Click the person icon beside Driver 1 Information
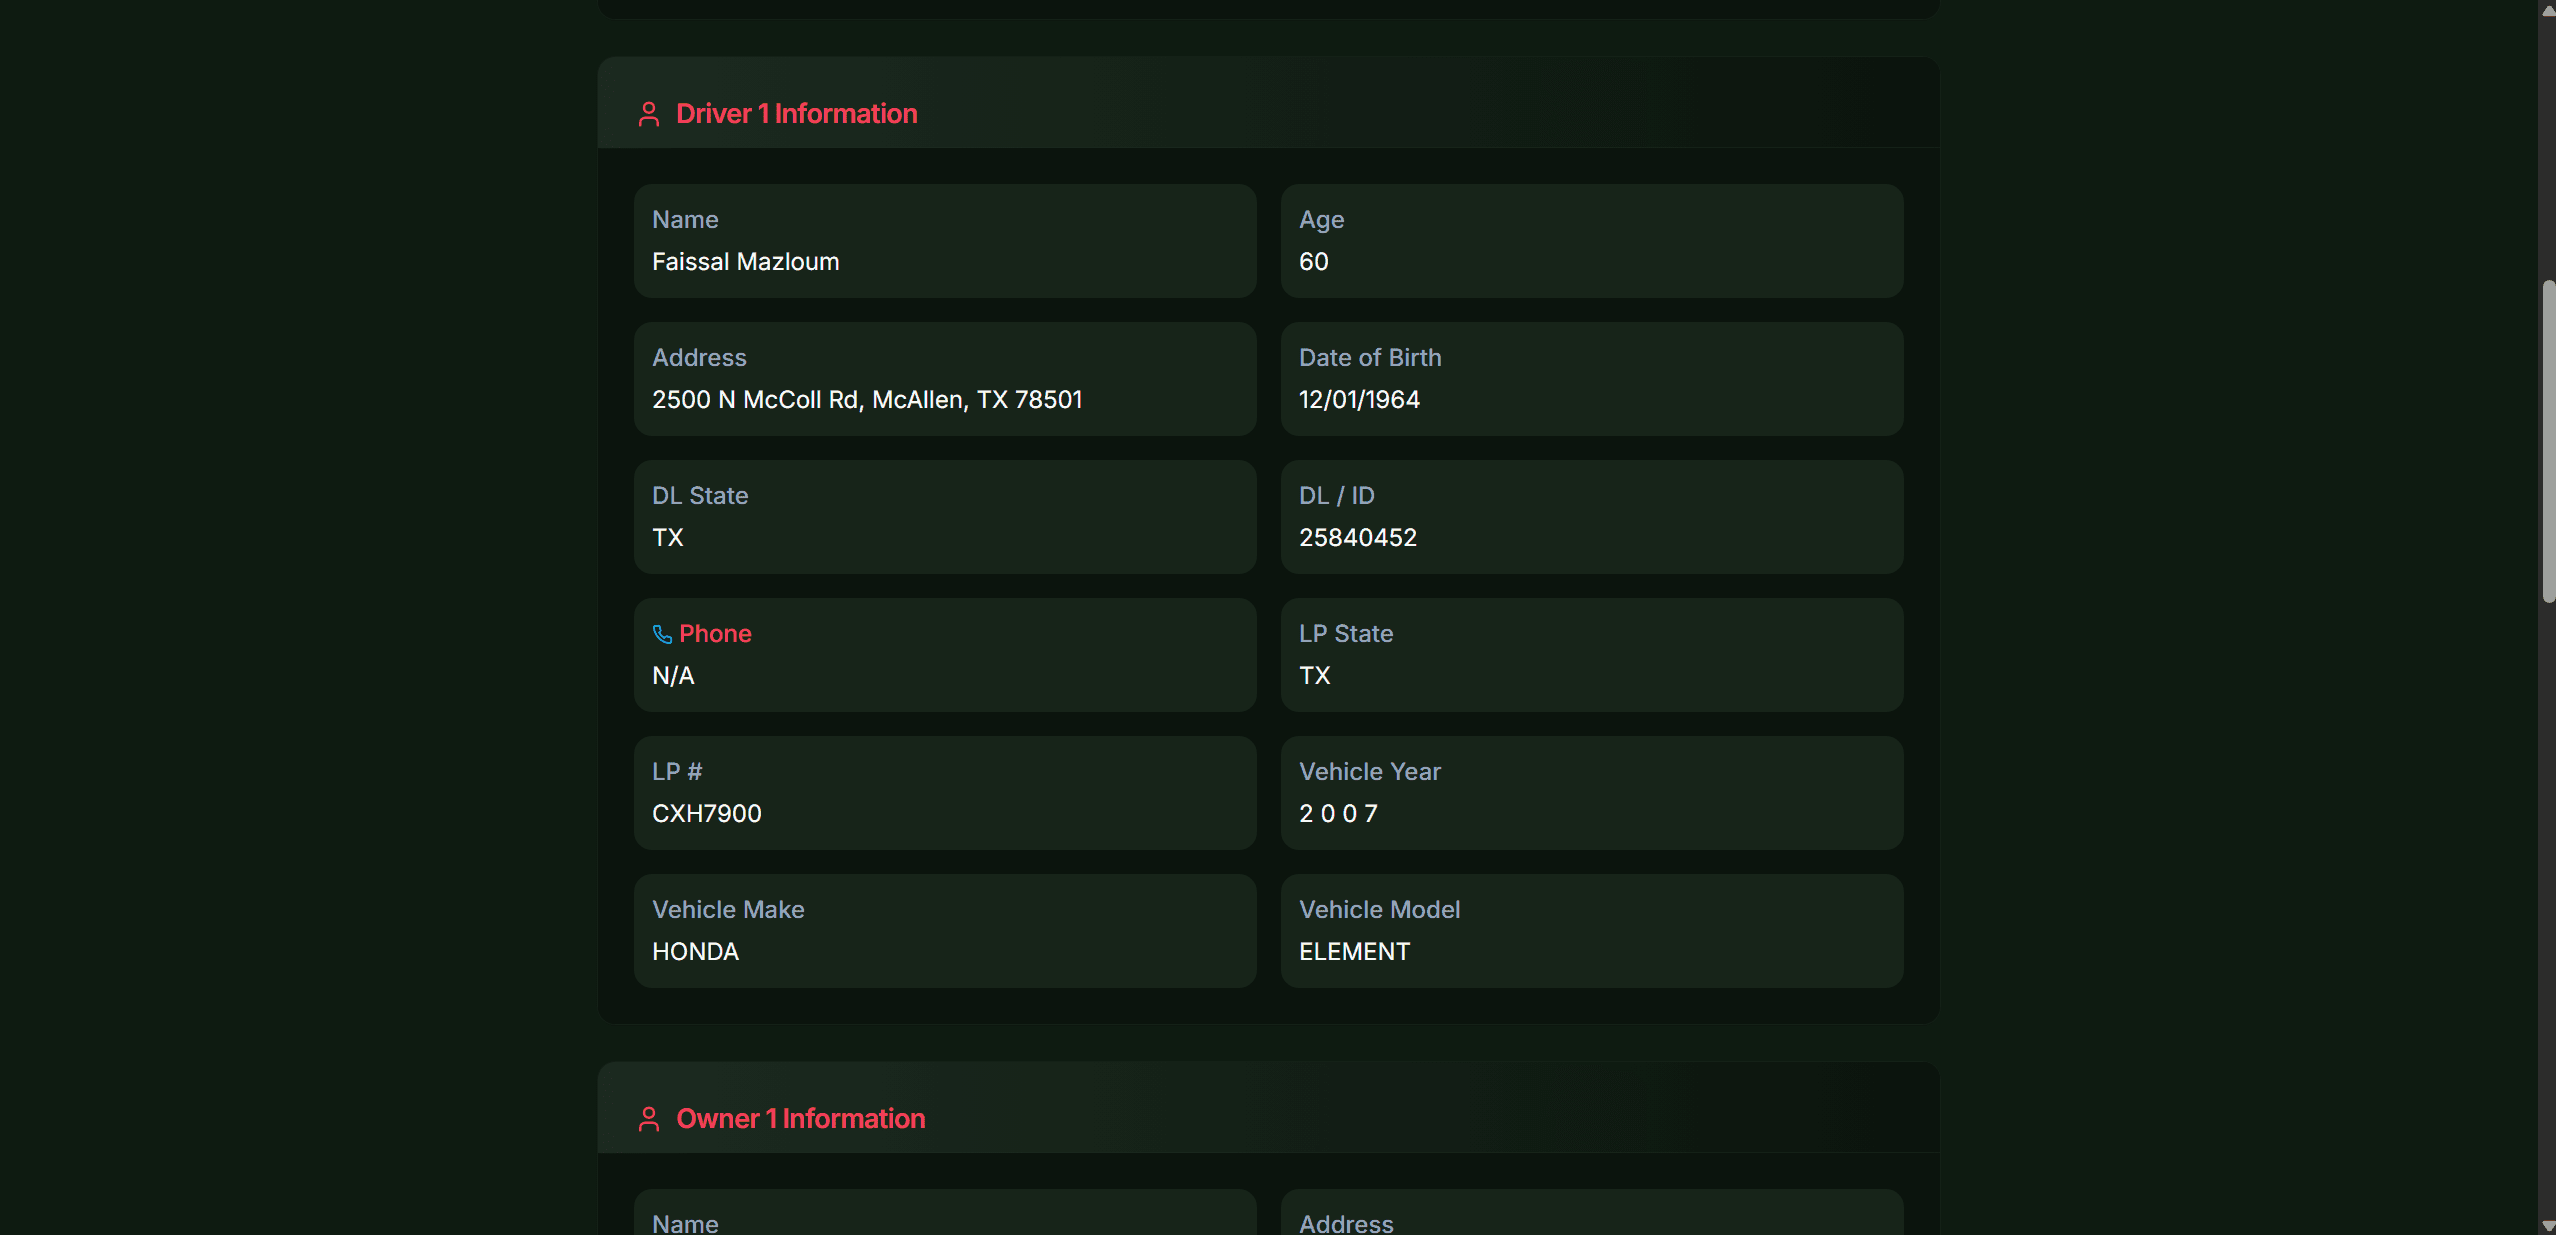 [649, 114]
